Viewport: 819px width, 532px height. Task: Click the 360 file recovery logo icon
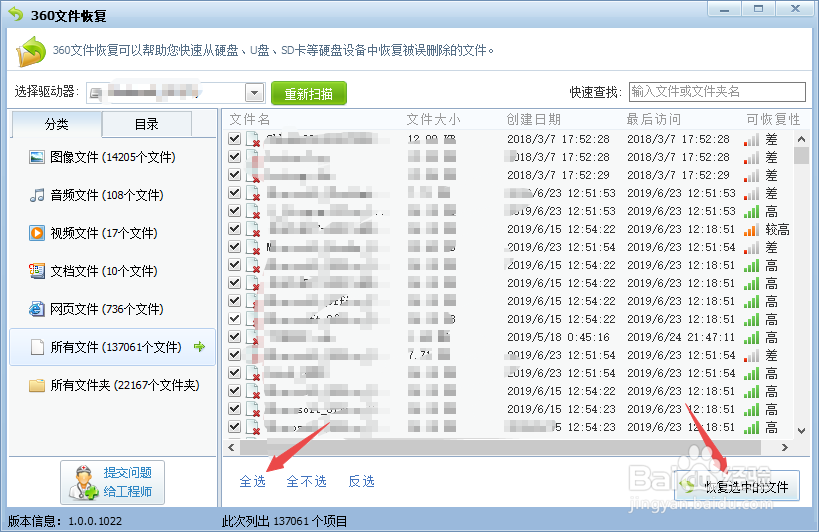coord(31,51)
